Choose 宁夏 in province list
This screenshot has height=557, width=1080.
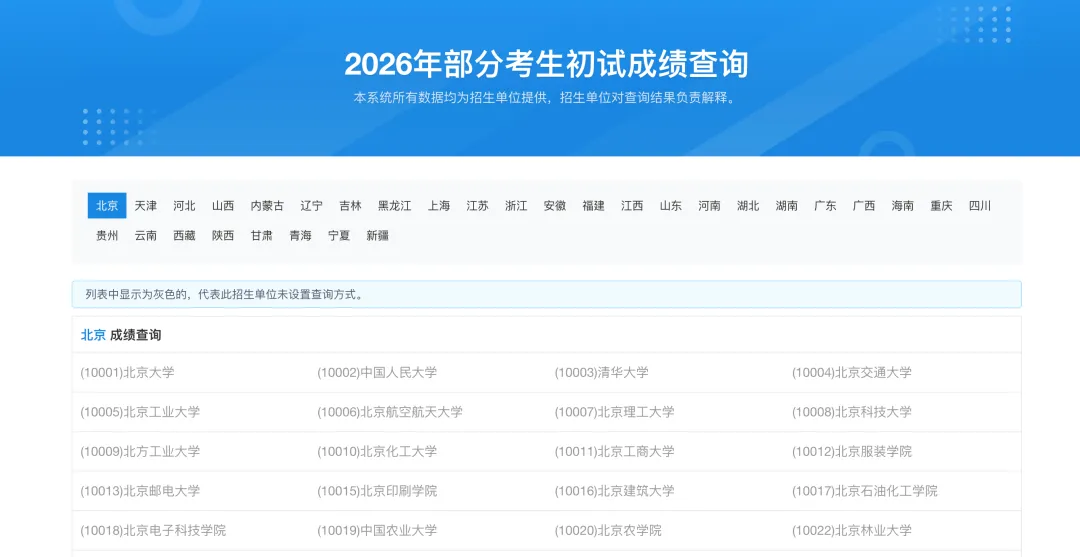click(339, 235)
